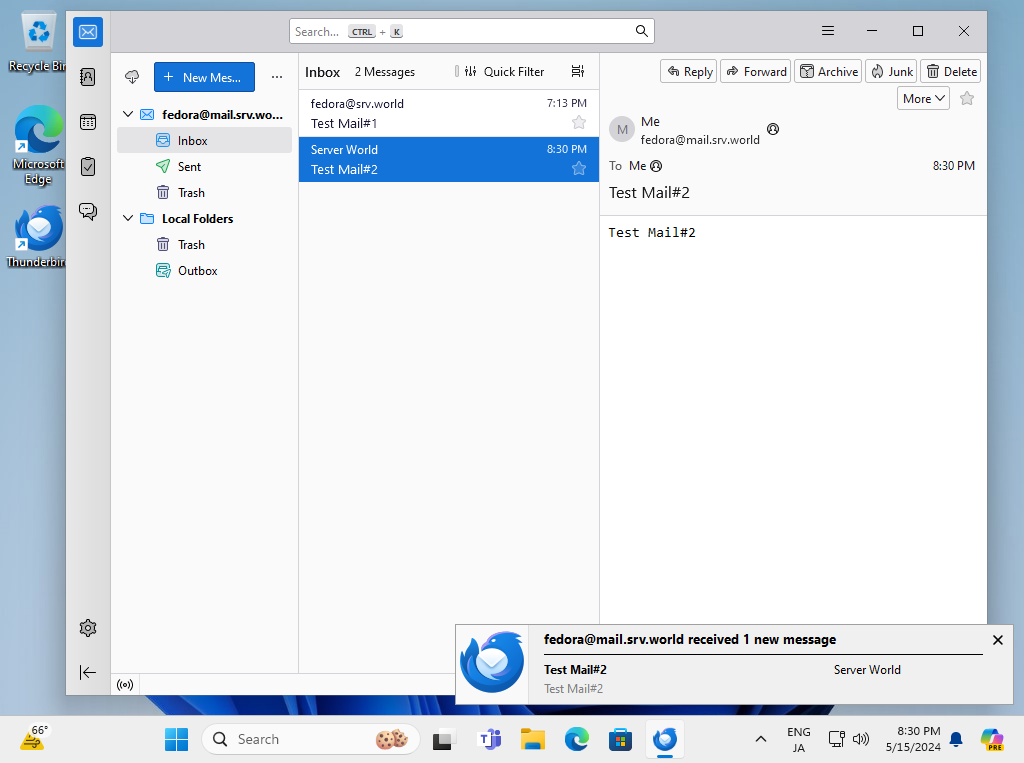Click the New Message button
Screen dimensions: 1024x763
204,77
